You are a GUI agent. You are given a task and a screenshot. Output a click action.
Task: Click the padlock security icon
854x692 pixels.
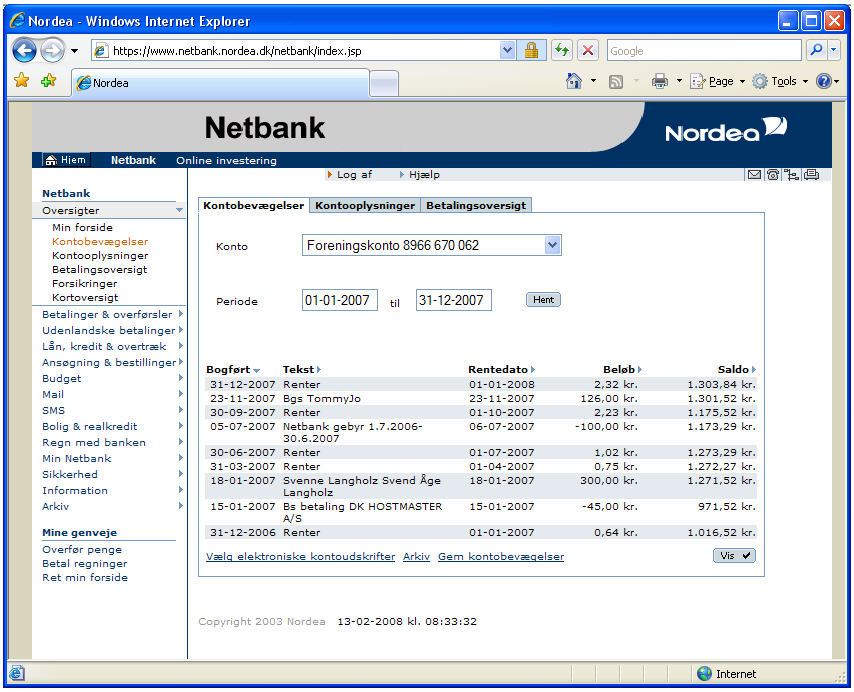coord(531,51)
